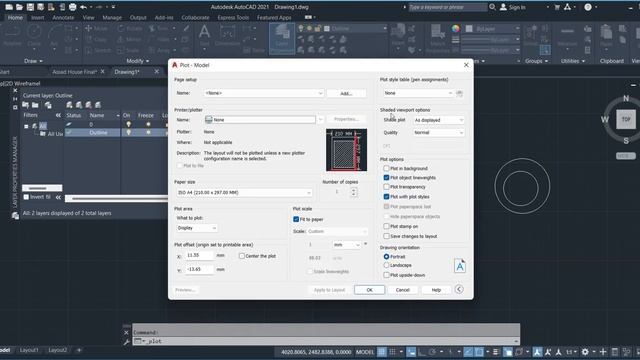Click Help button in Plot dialog

pyautogui.click(x=436, y=290)
